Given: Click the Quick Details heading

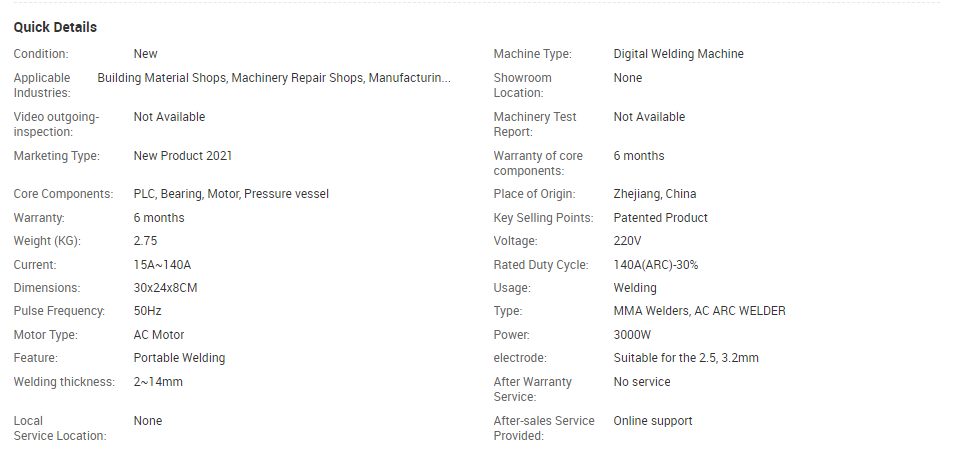Looking at the screenshot, I should click(x=55, y=27).
